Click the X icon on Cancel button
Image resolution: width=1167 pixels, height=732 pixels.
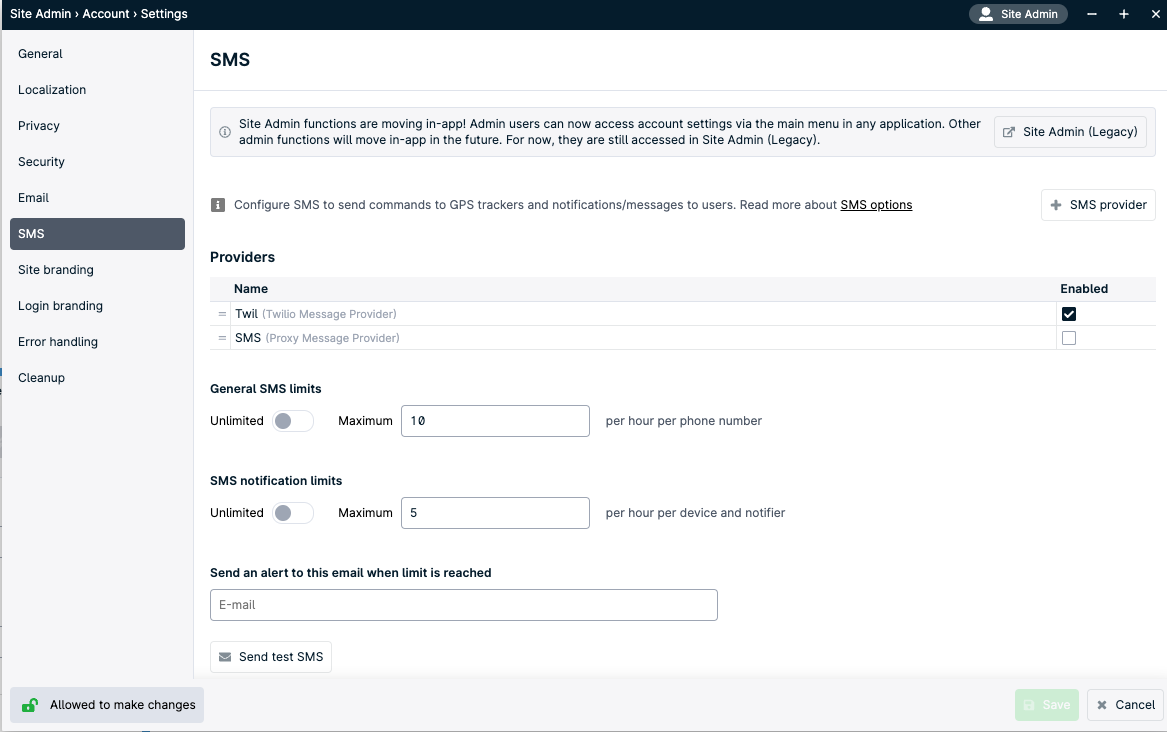[1102, 704]
